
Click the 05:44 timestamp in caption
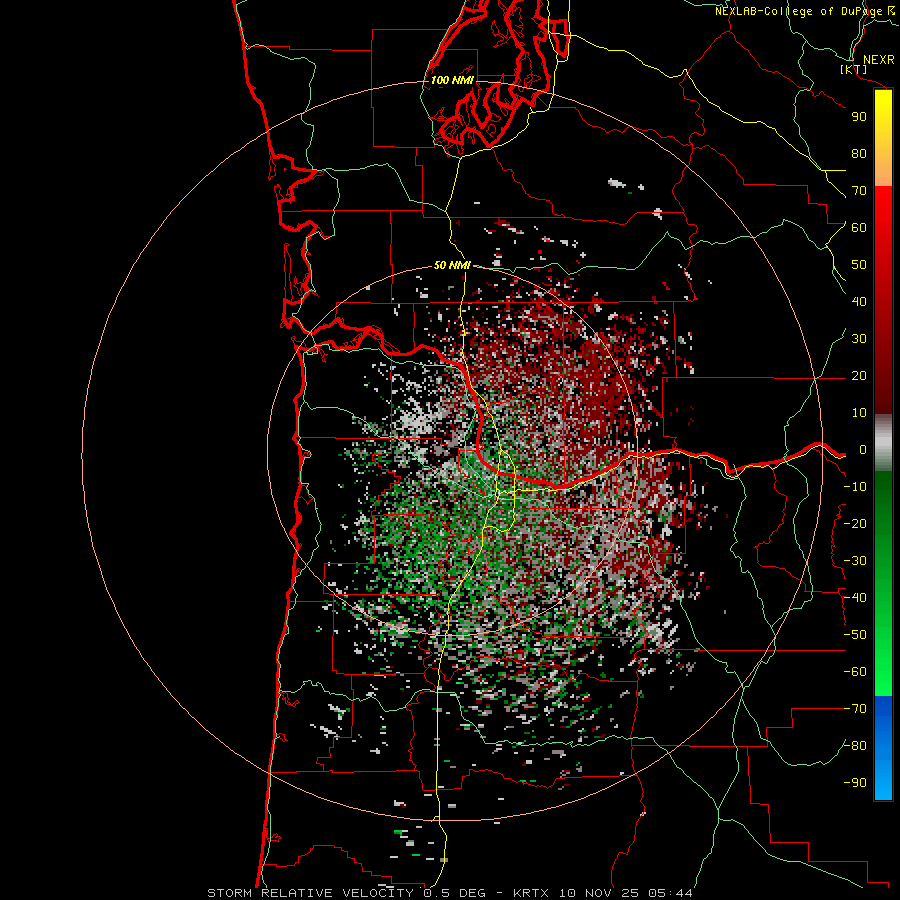pyautogui.click(x=670, y=893)
